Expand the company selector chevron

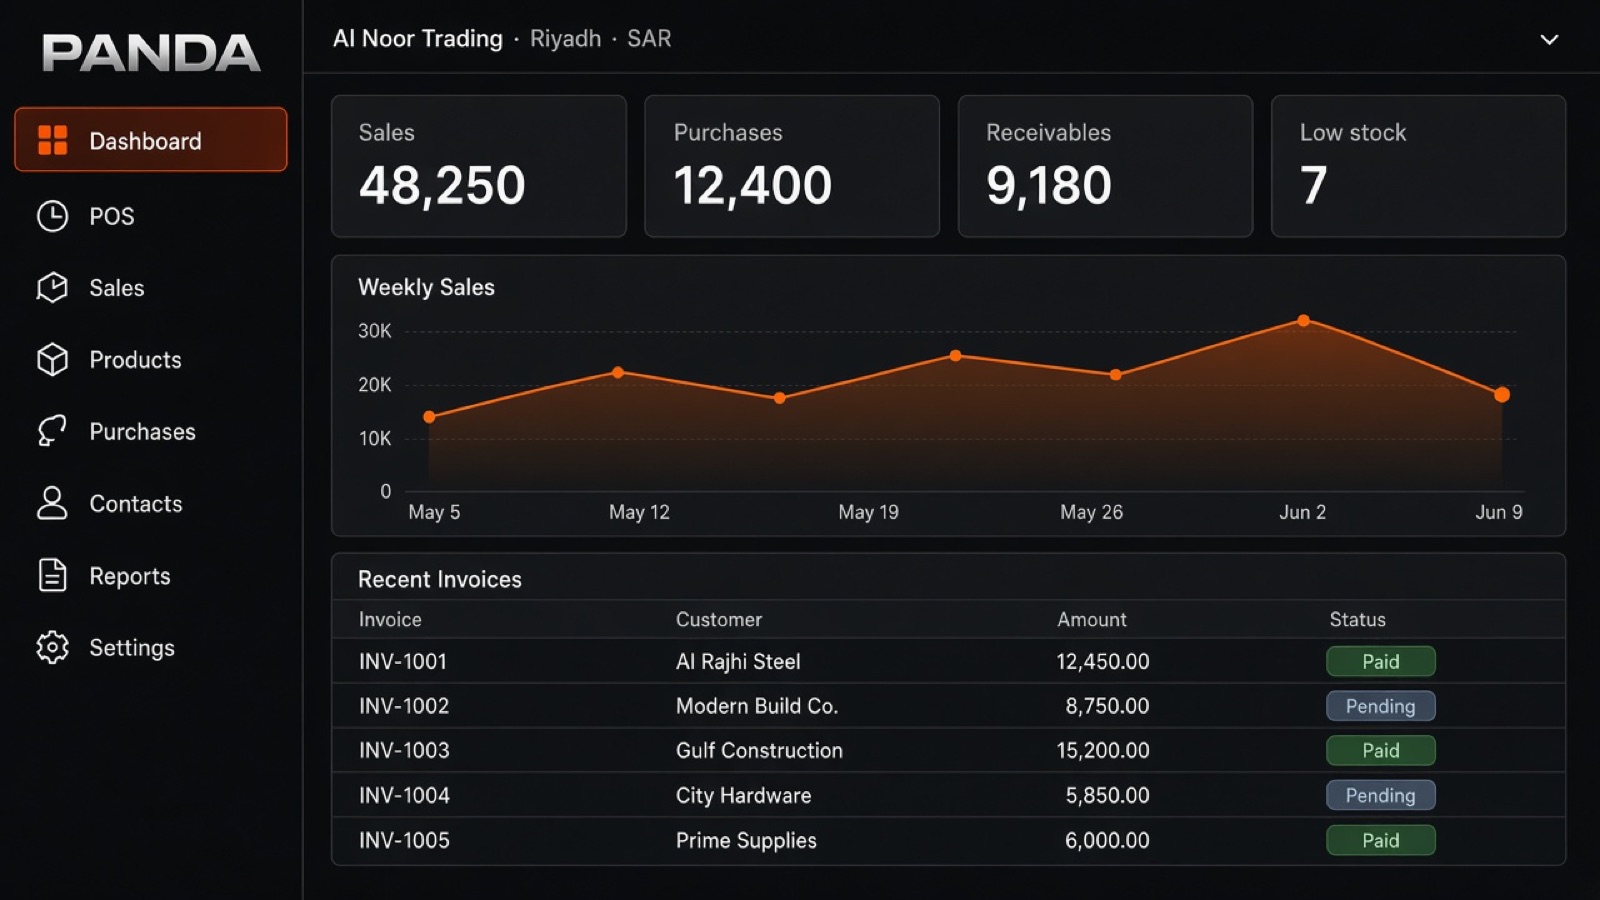pos(1549,40)
